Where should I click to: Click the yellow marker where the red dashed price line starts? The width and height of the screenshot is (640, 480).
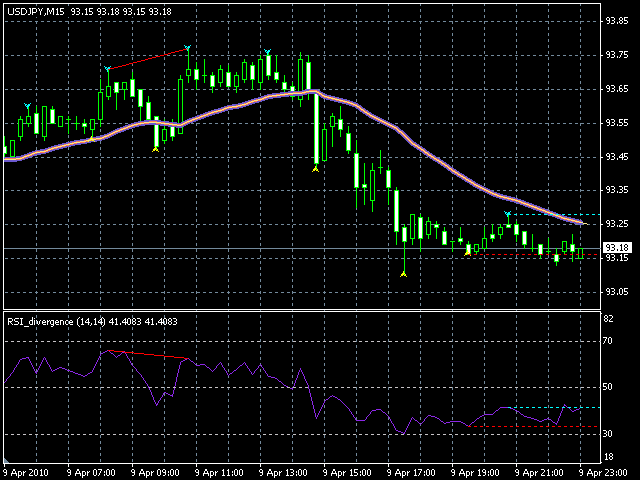tap(467, 253)
